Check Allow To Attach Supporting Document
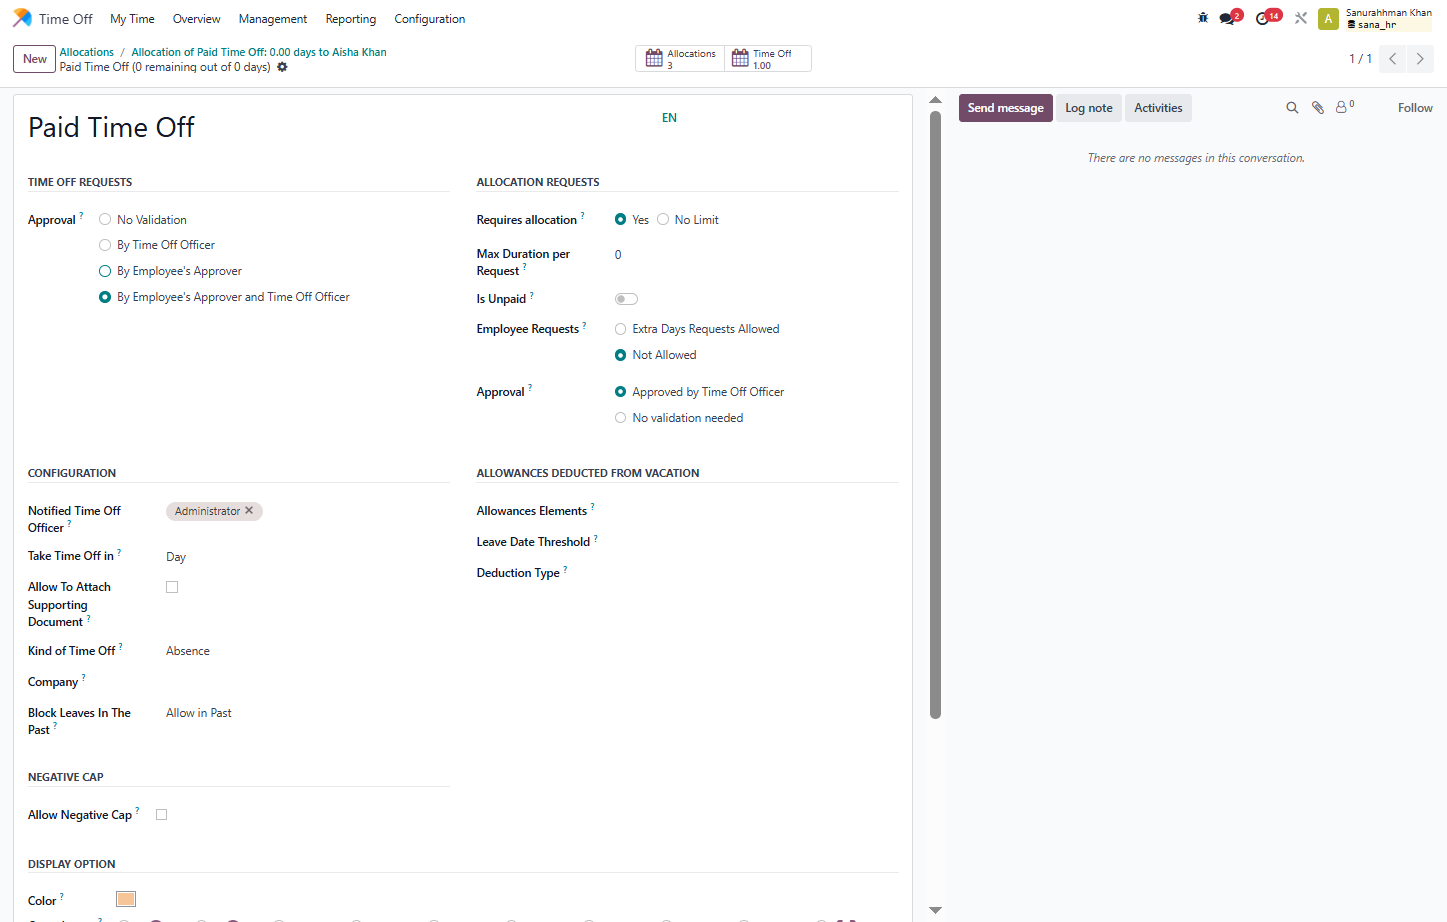The image size is (1447, 922). 172,587
